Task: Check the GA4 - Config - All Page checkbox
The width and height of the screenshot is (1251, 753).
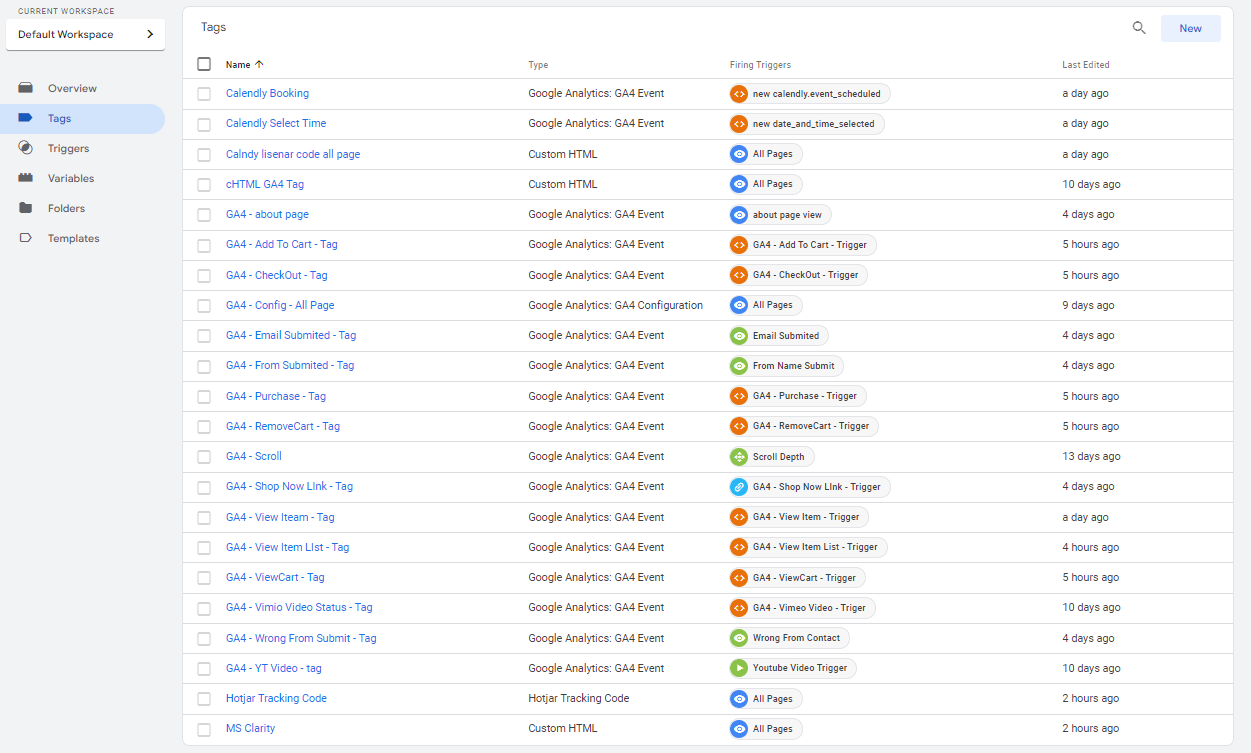Action: pos(204,306)
